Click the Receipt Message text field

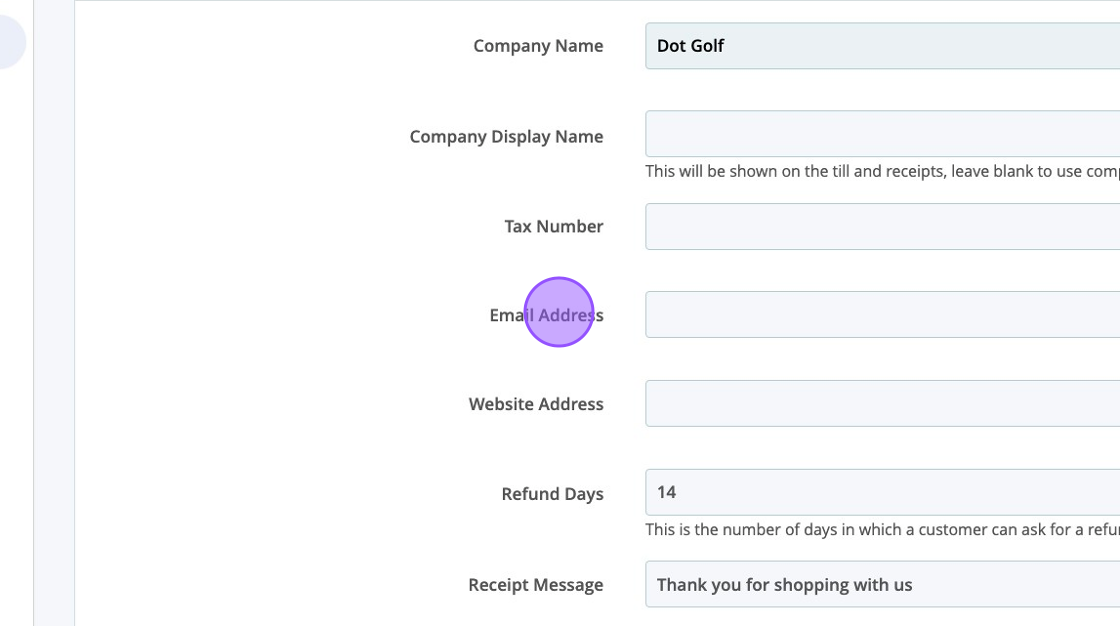[882, 584]
